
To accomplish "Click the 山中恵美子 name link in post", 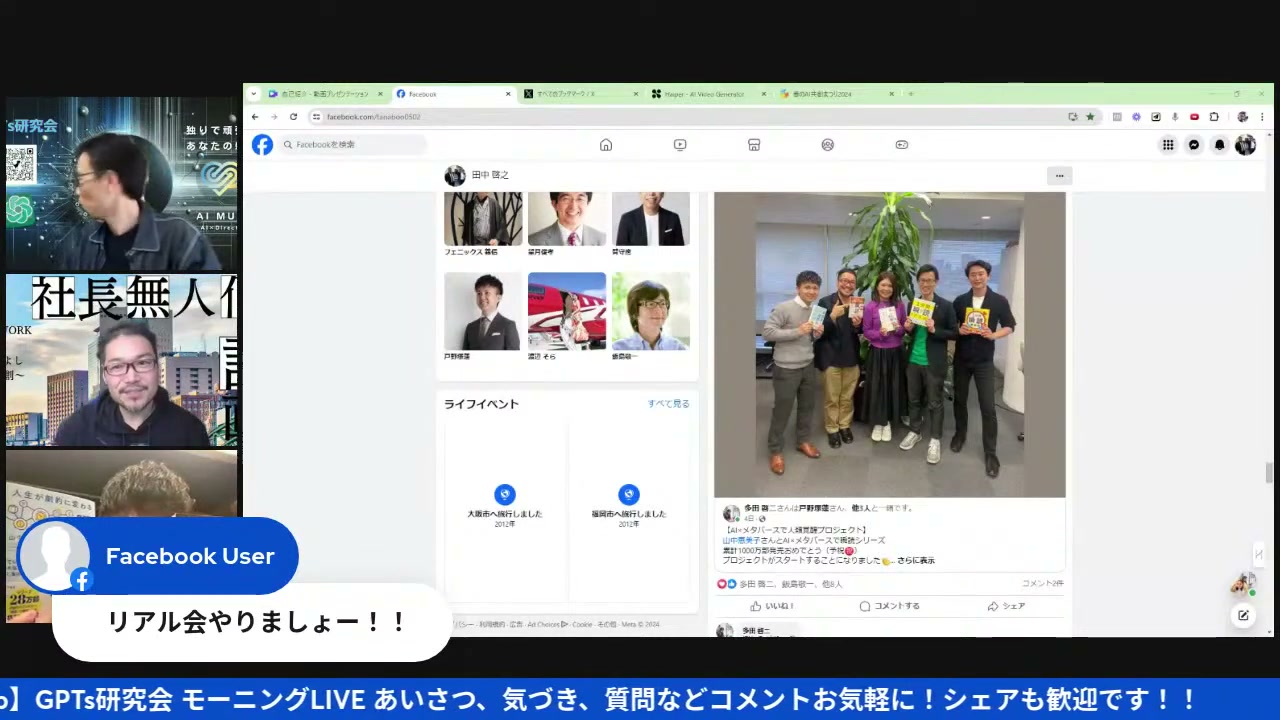I will [742, 540].
